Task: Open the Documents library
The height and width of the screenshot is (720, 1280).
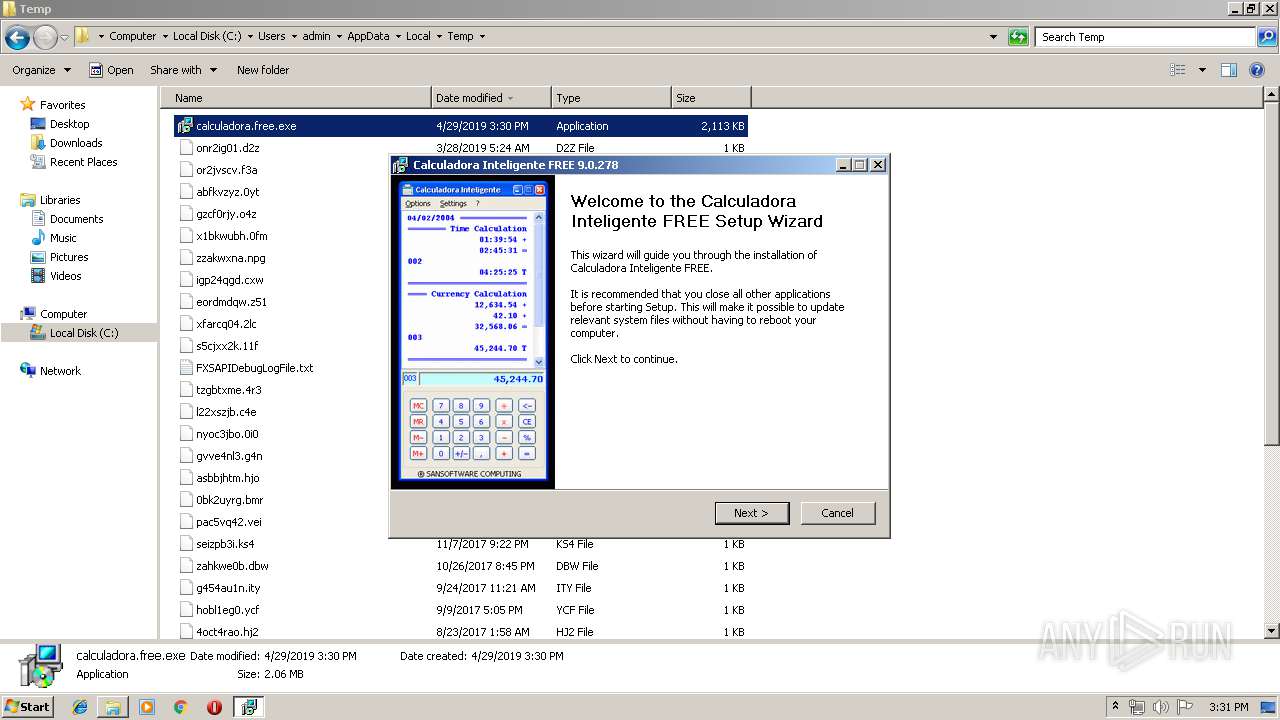Action: [x=76, y=219]
